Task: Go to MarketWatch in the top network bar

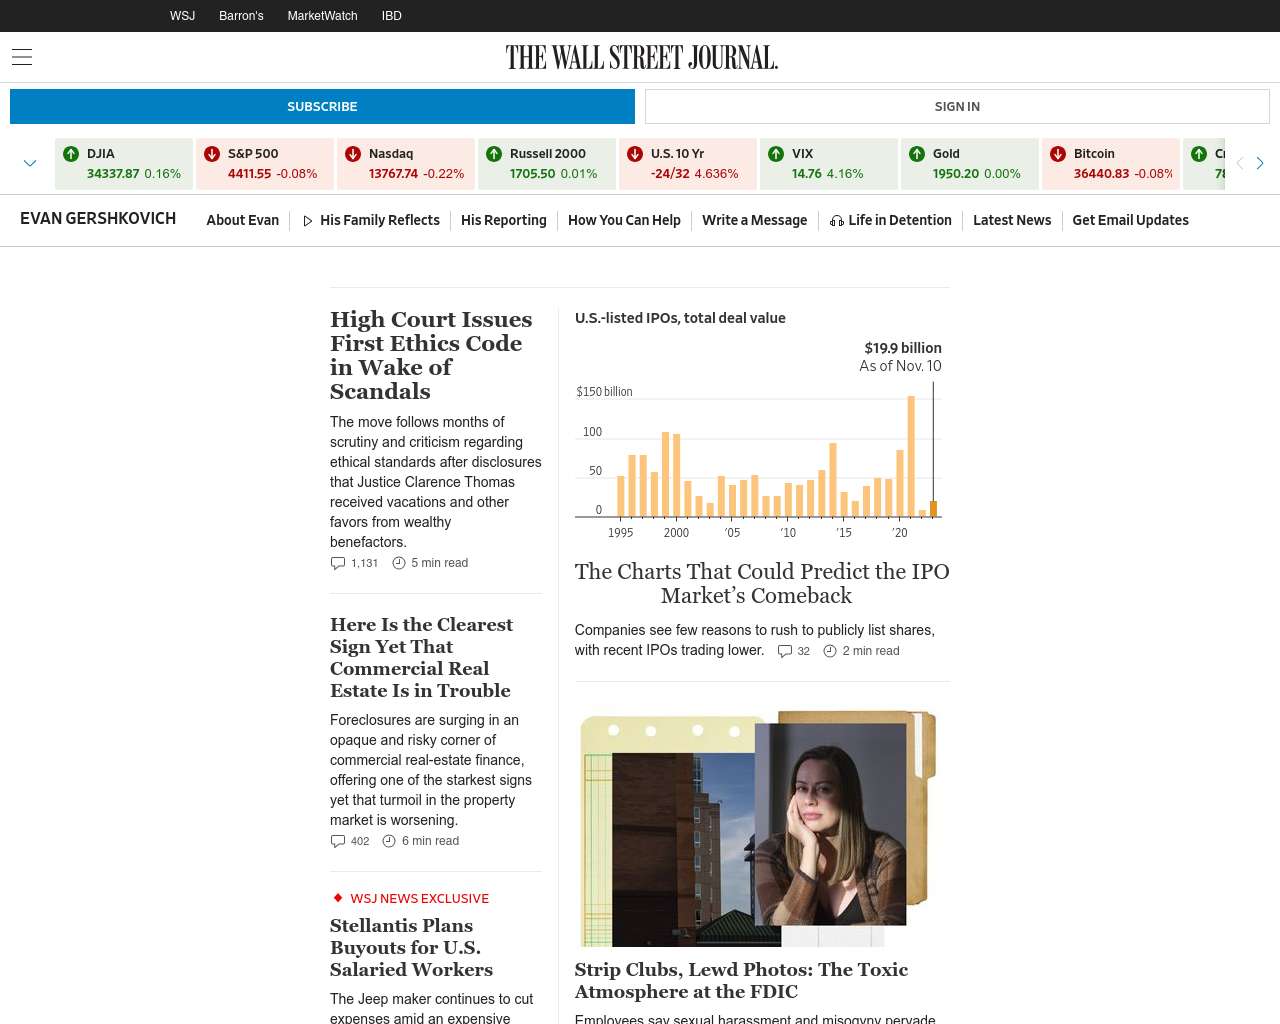Action: (322, 16)
